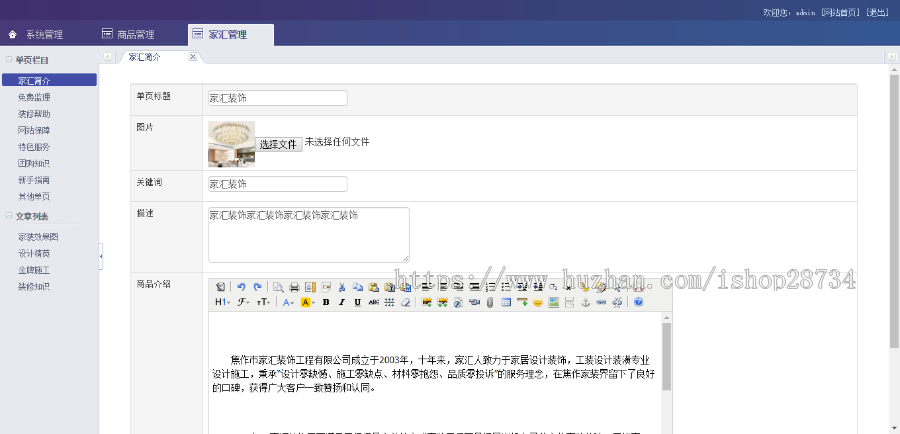Remove the hyperlink with the unlink icon
Image resolution: width=900 pixels, height=434 pixels.
tap(617, 303)
